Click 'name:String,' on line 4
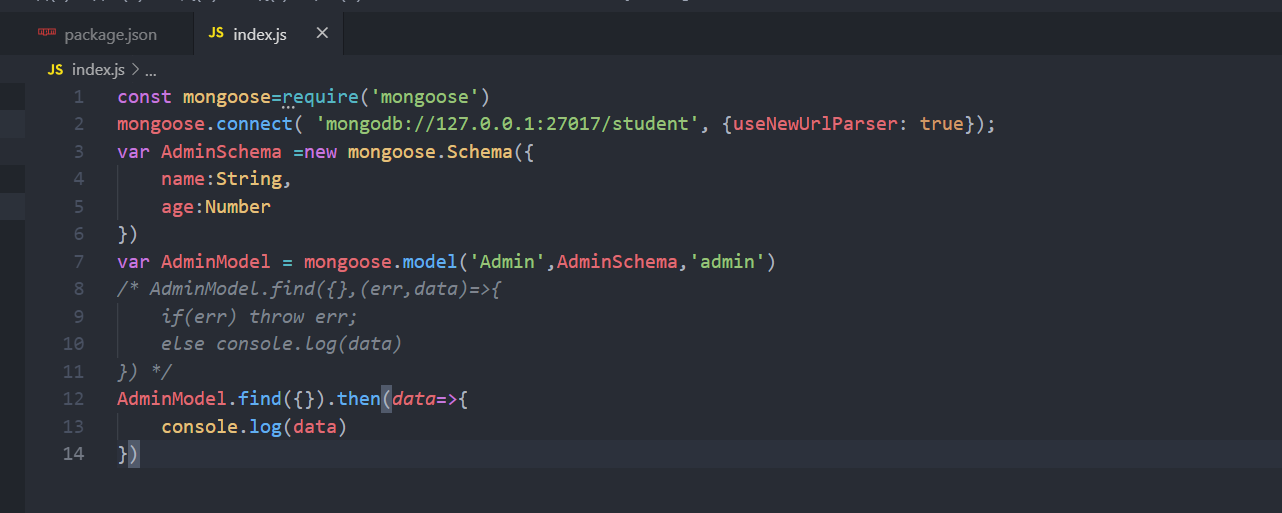The image size is (1282, 513). click(x=227, y=179)
